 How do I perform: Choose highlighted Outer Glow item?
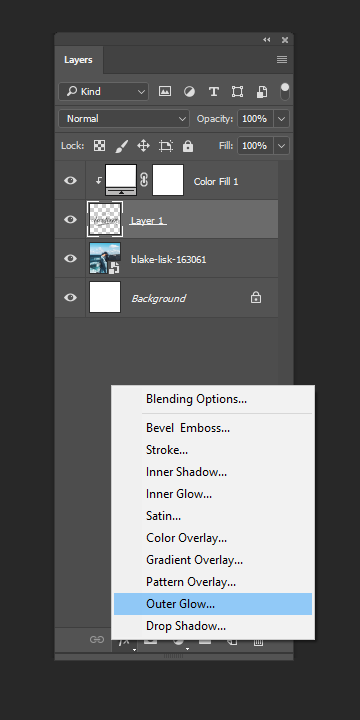coord(213,604)
